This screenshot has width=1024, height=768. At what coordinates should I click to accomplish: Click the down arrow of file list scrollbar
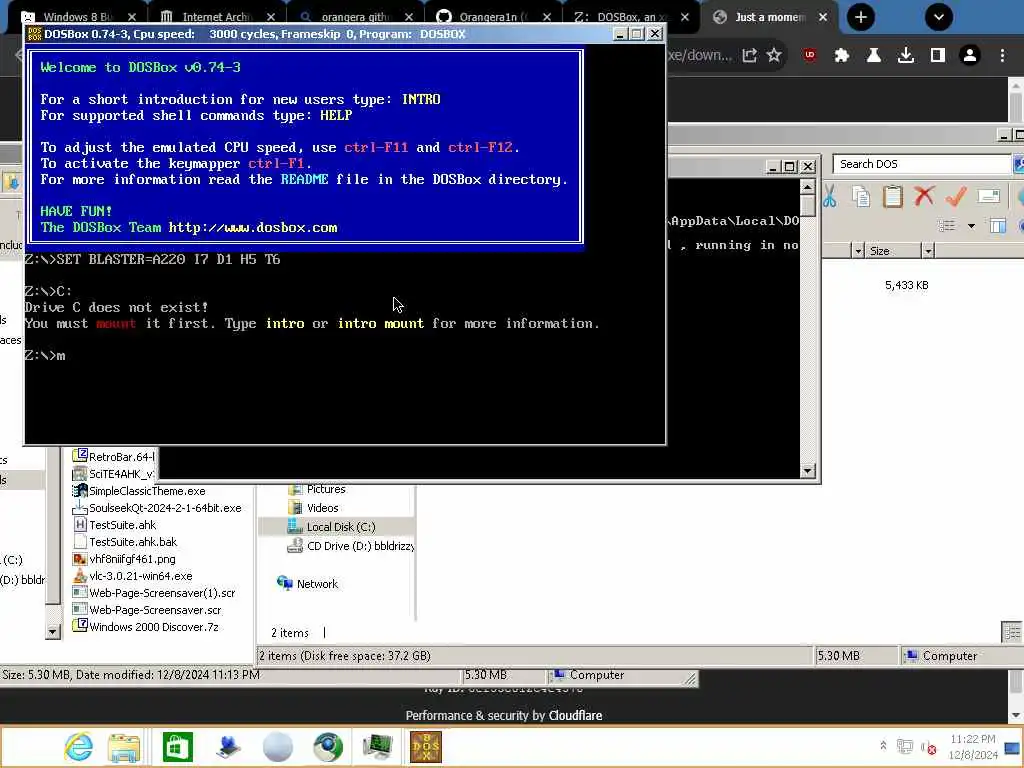52,632
